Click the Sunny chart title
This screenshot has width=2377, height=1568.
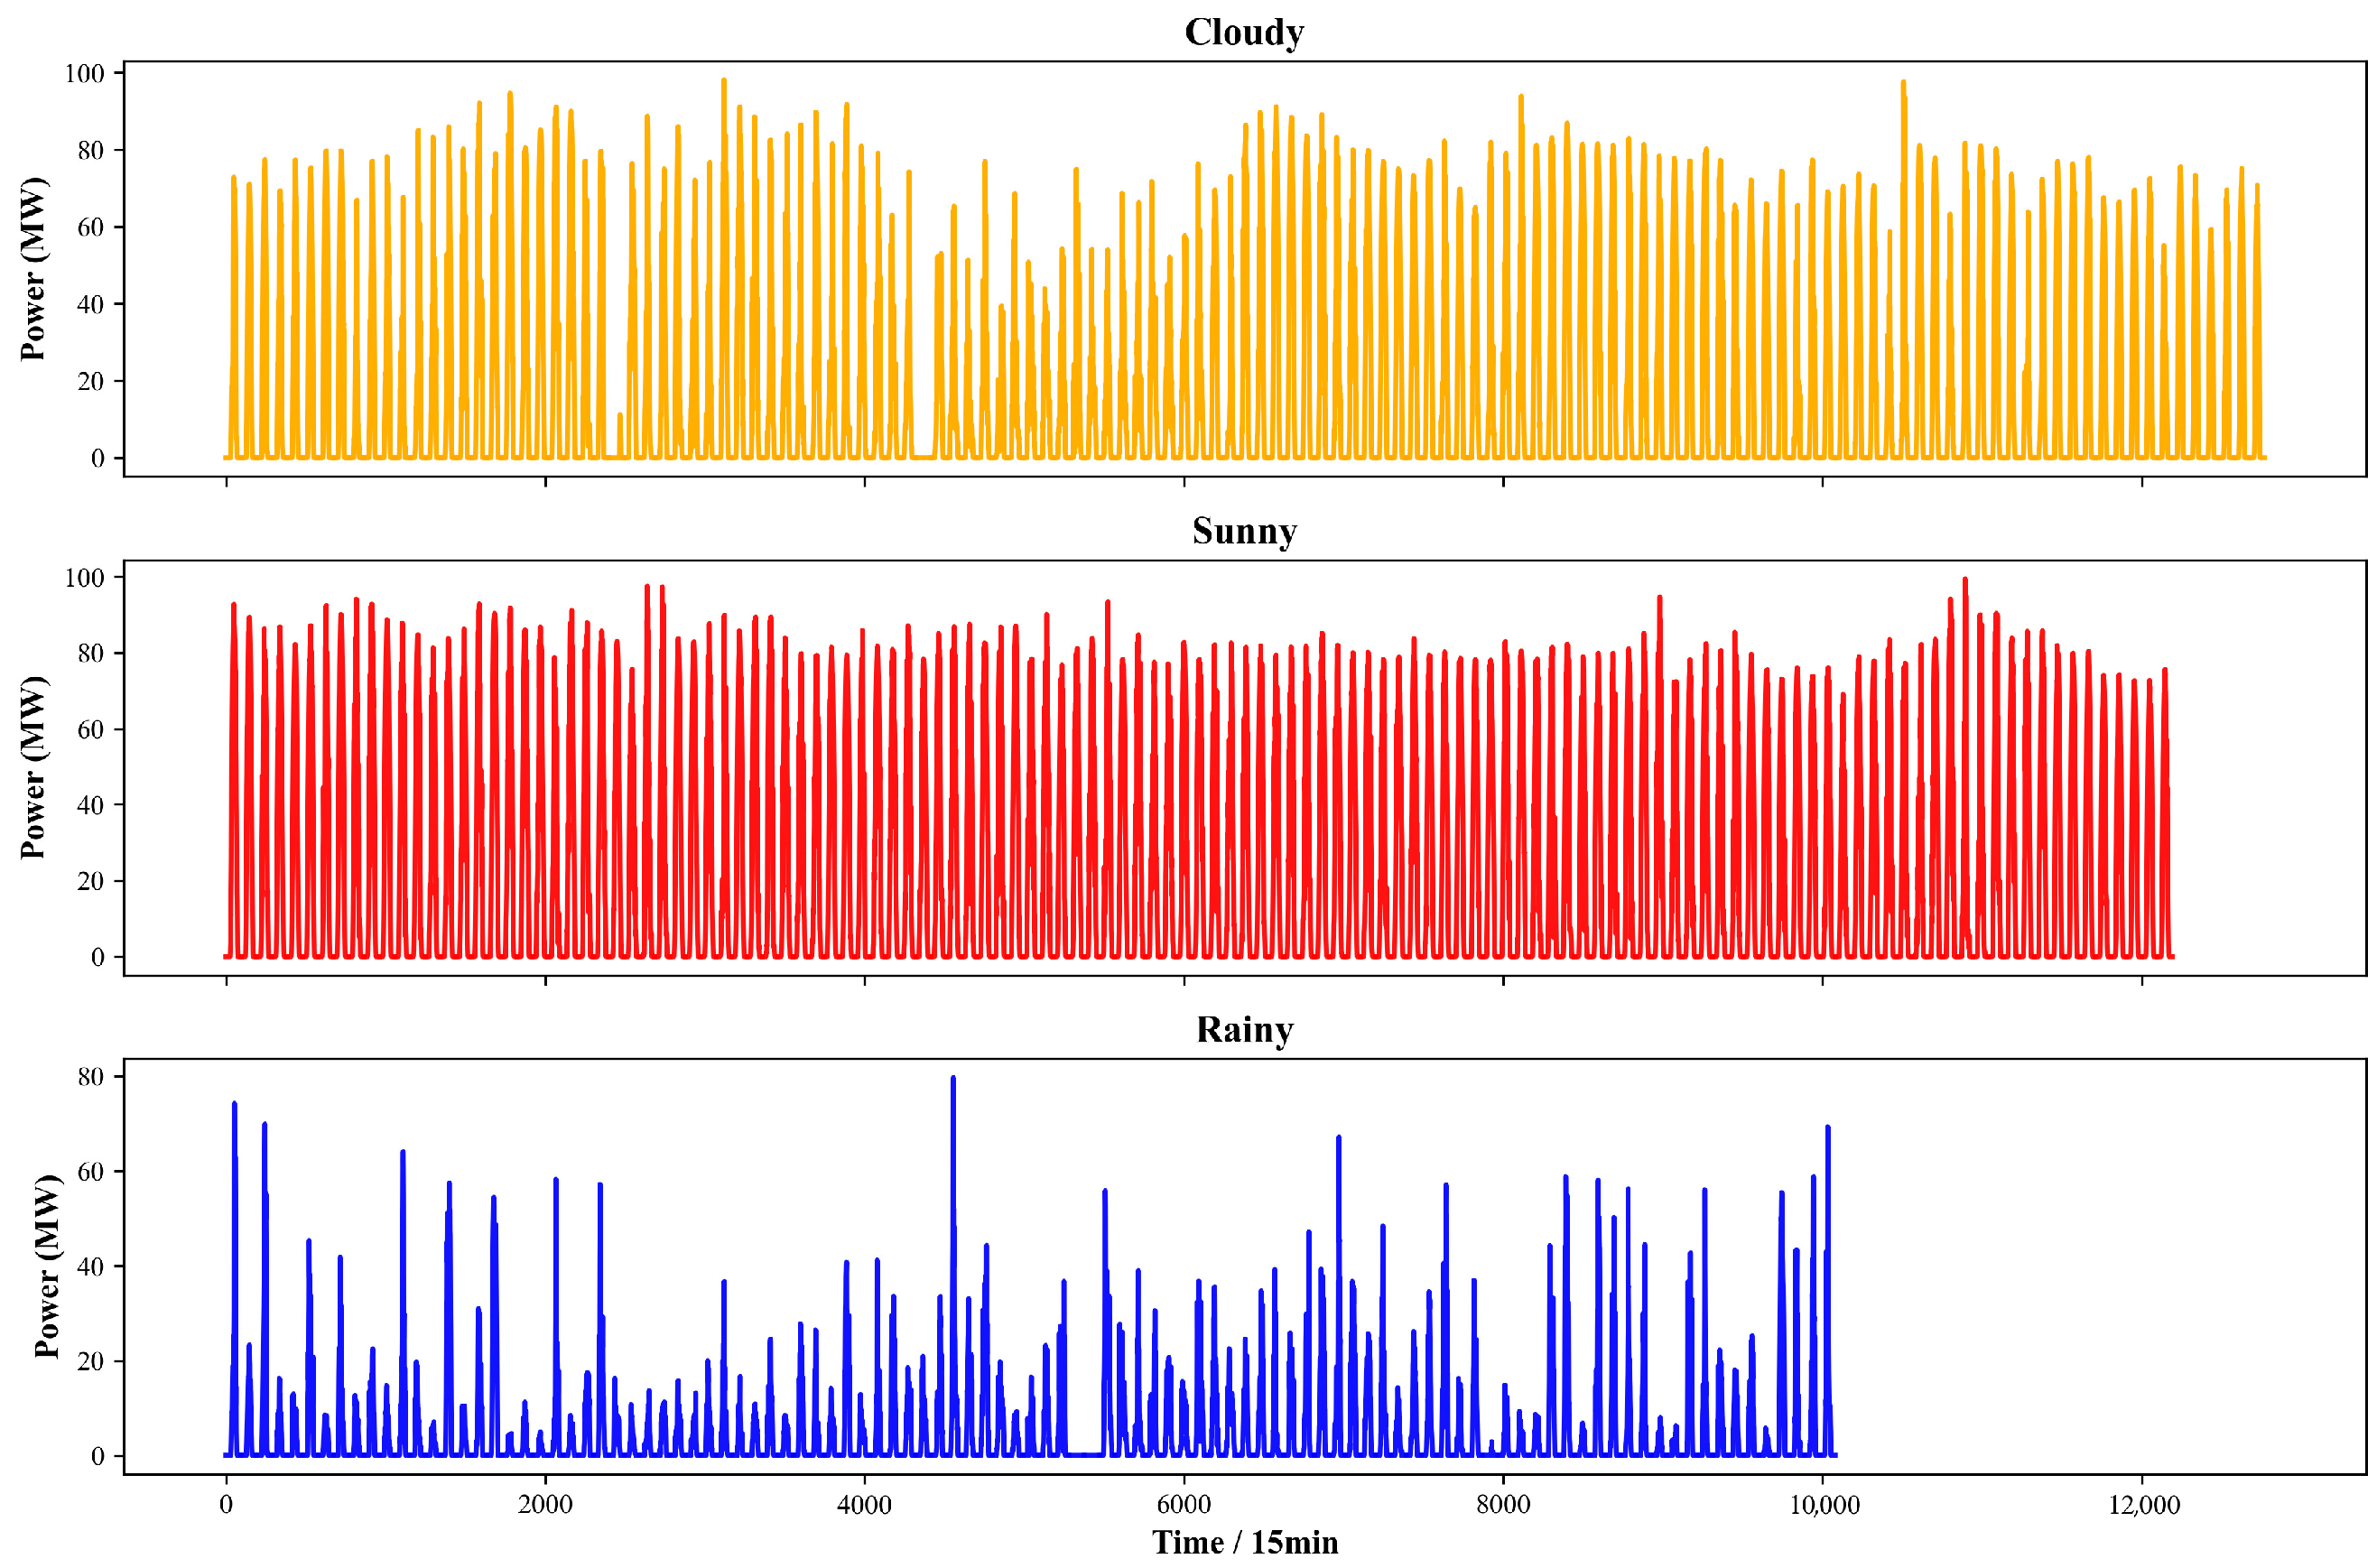(1243, 531)
